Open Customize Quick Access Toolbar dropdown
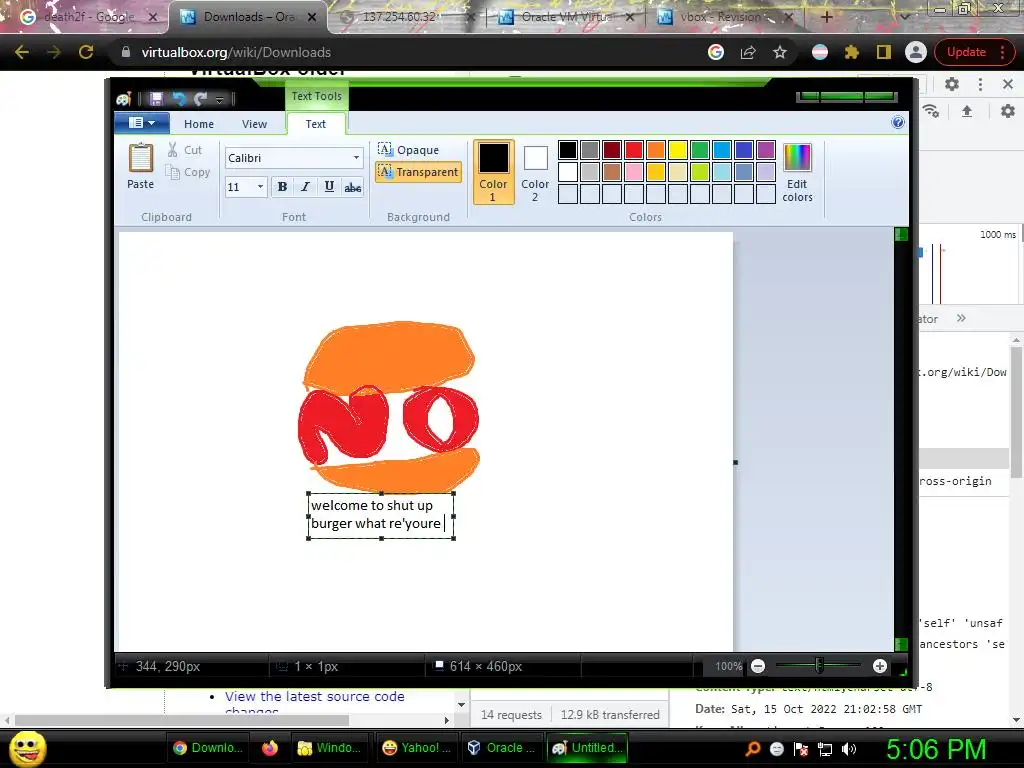Image resolution: width=1024 pixels, height=768 pixels. coord(219,99)
